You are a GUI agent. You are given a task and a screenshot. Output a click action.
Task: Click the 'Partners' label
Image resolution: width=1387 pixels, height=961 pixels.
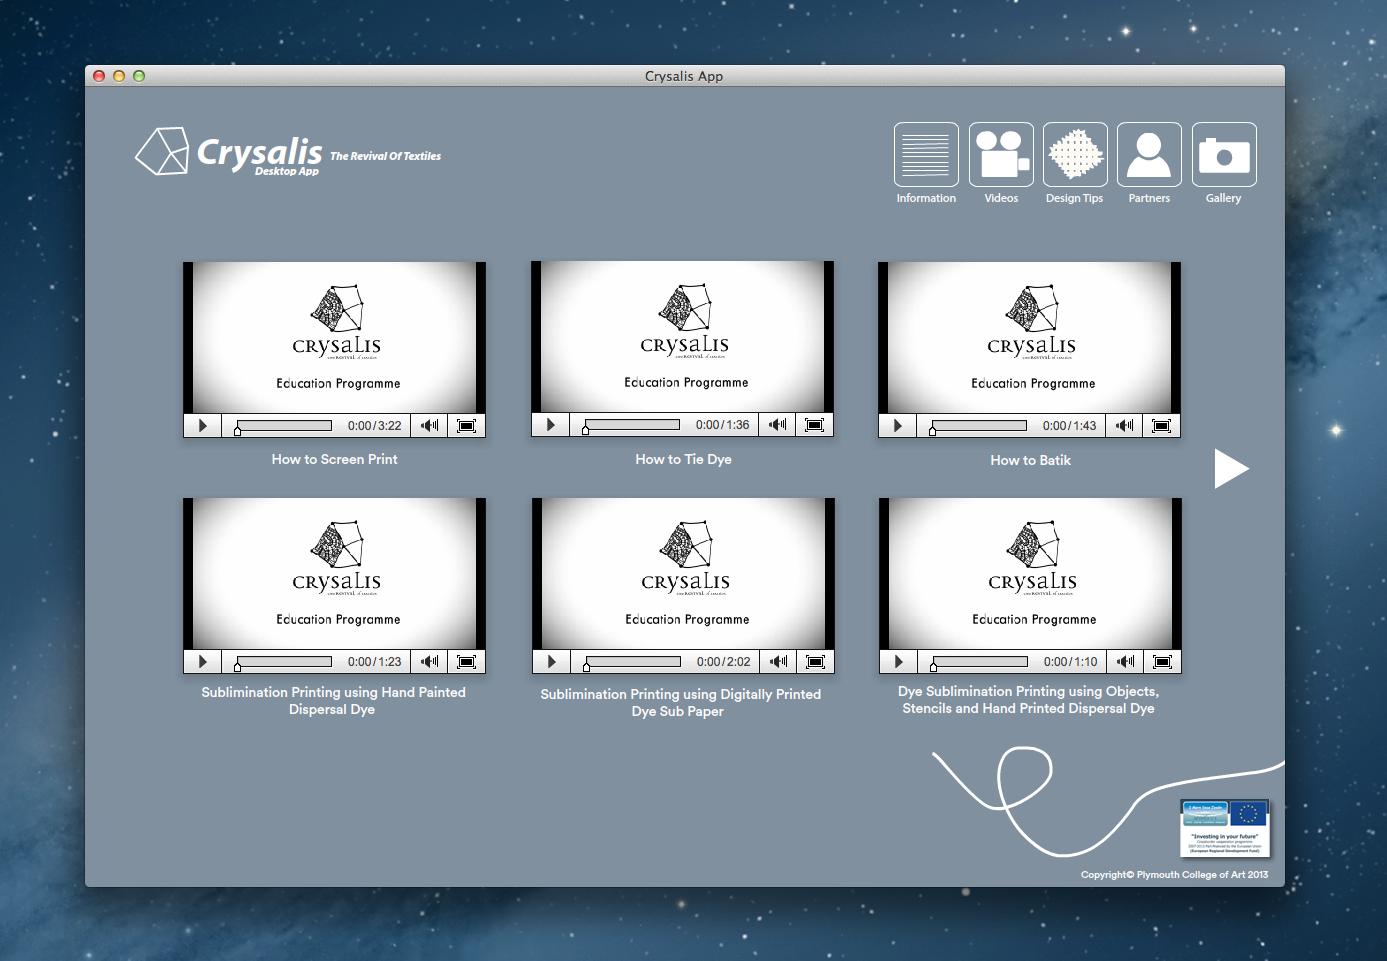pos(1149,198)
